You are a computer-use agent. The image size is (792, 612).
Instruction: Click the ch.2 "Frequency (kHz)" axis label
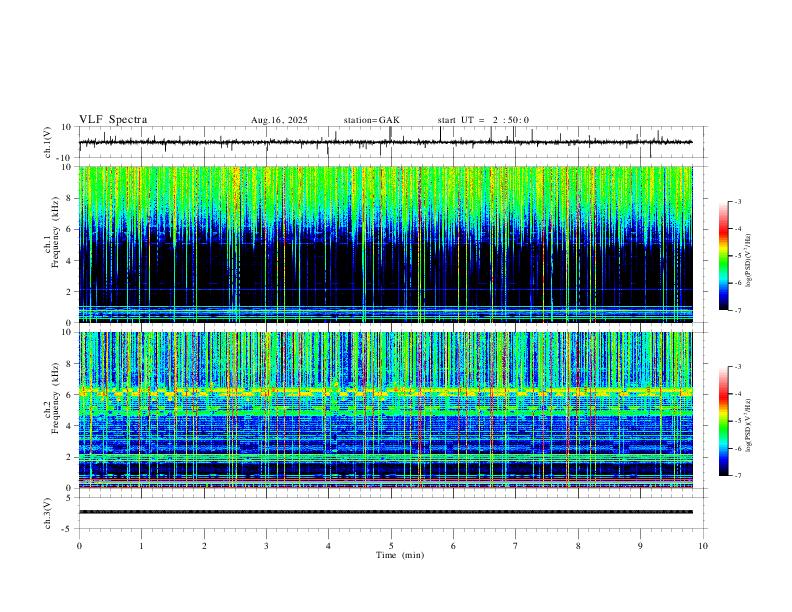(x=55, y=397)
